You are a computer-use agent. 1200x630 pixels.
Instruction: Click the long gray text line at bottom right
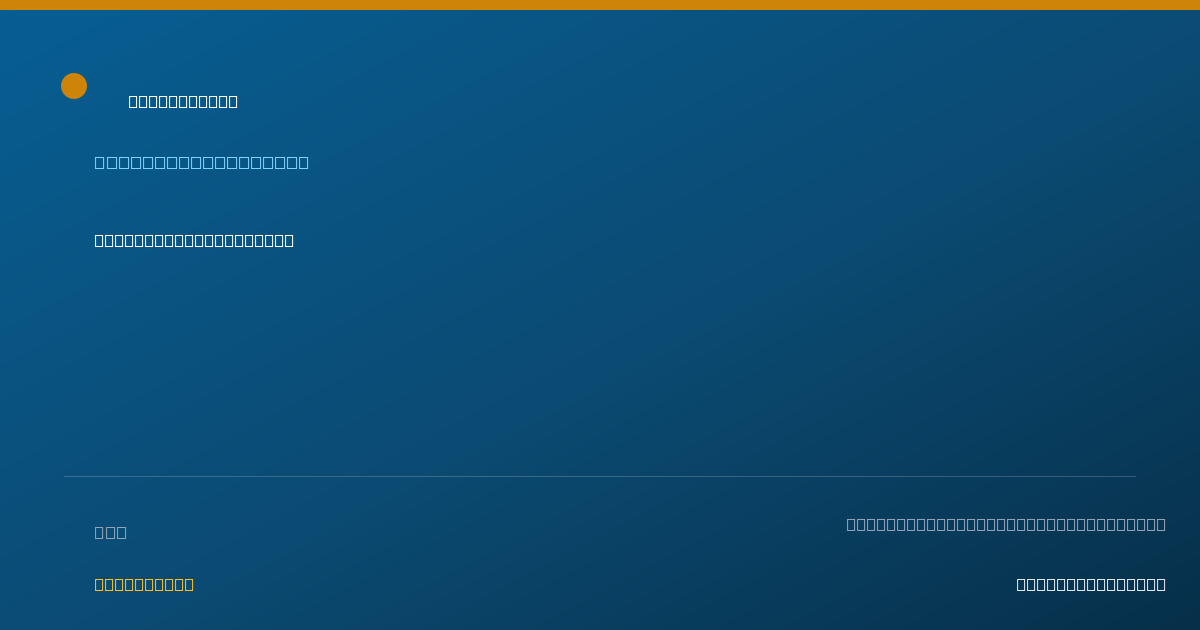pyautogui.click(x=1006, y=524)
